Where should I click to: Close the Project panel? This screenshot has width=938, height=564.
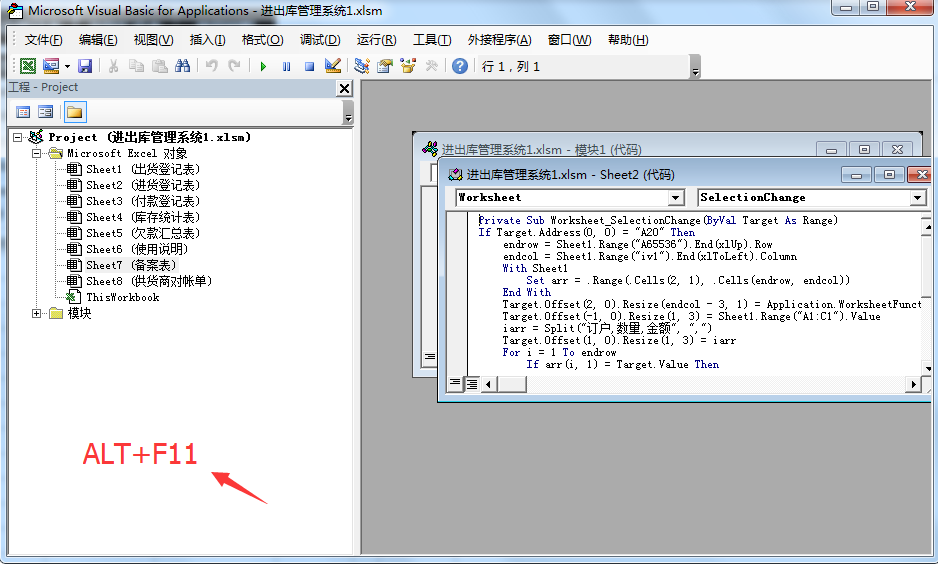click(x=345, y=89)
